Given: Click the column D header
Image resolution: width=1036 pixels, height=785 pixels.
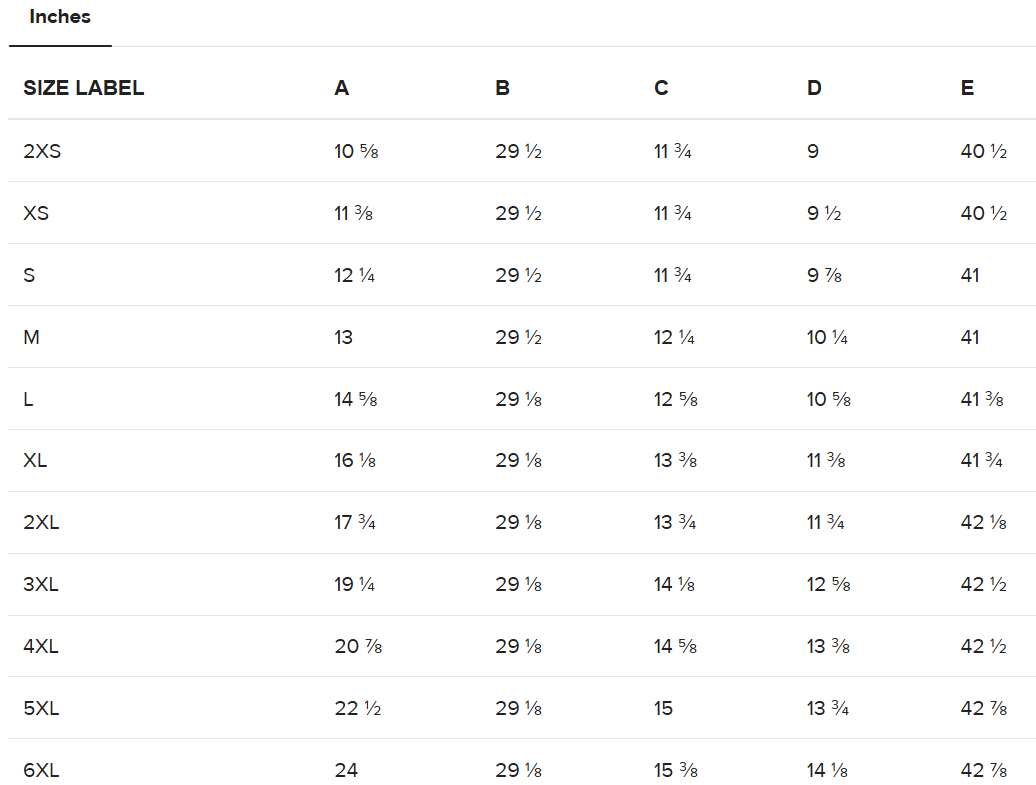Looking at the screenshot, I should point(814,88).
